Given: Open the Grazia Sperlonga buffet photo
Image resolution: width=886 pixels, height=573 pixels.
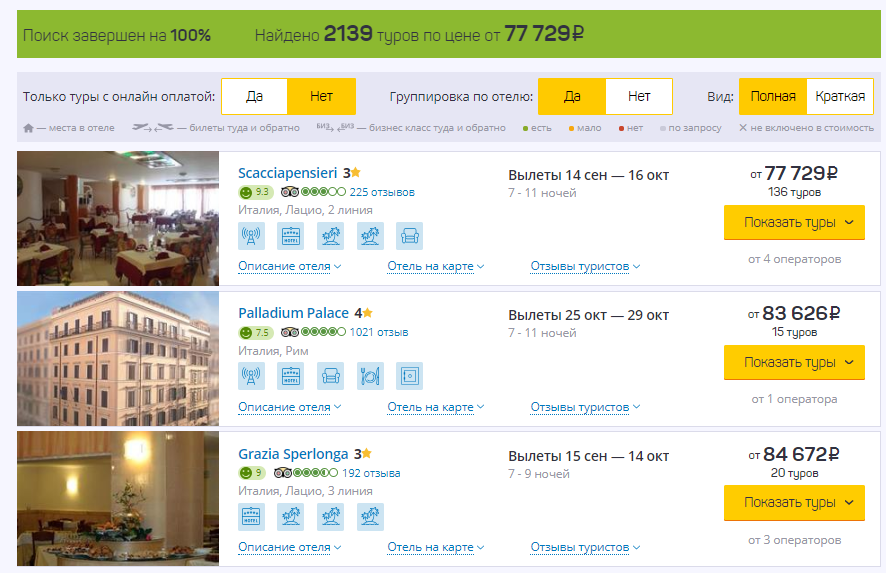Looking at the screenshot, I should [118, 498].
